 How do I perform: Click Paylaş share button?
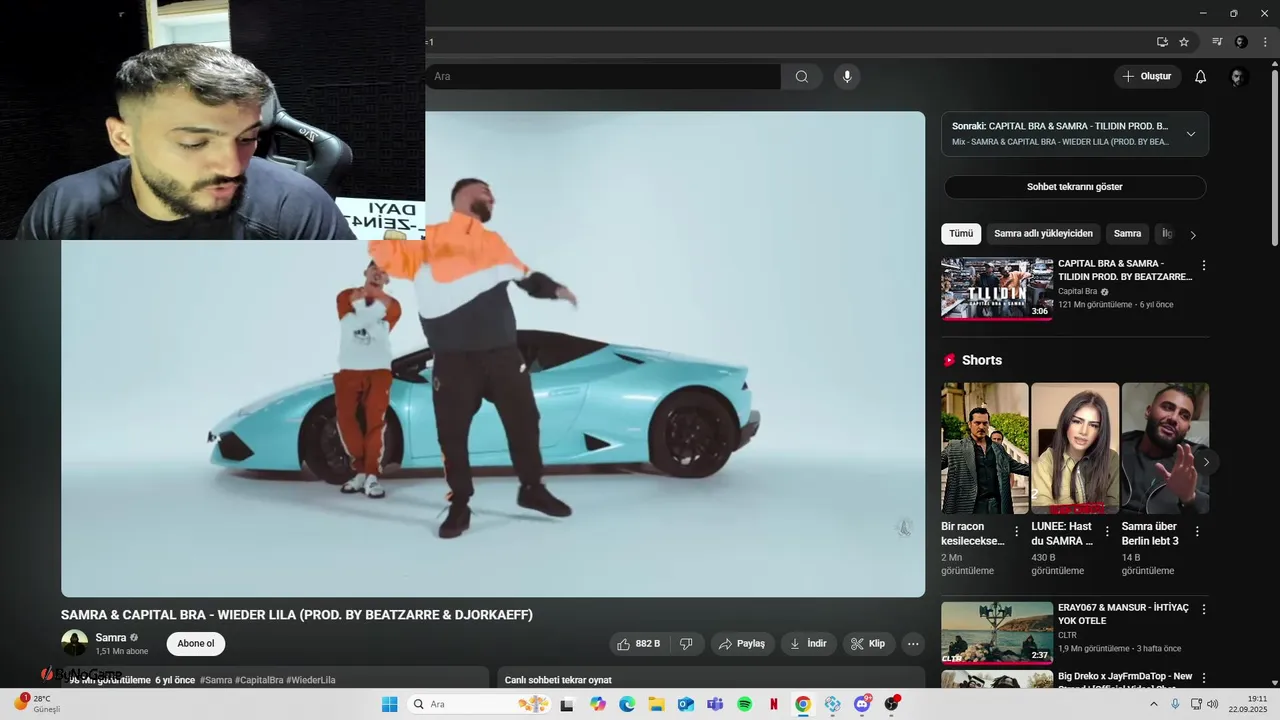[x=742, y=644]
